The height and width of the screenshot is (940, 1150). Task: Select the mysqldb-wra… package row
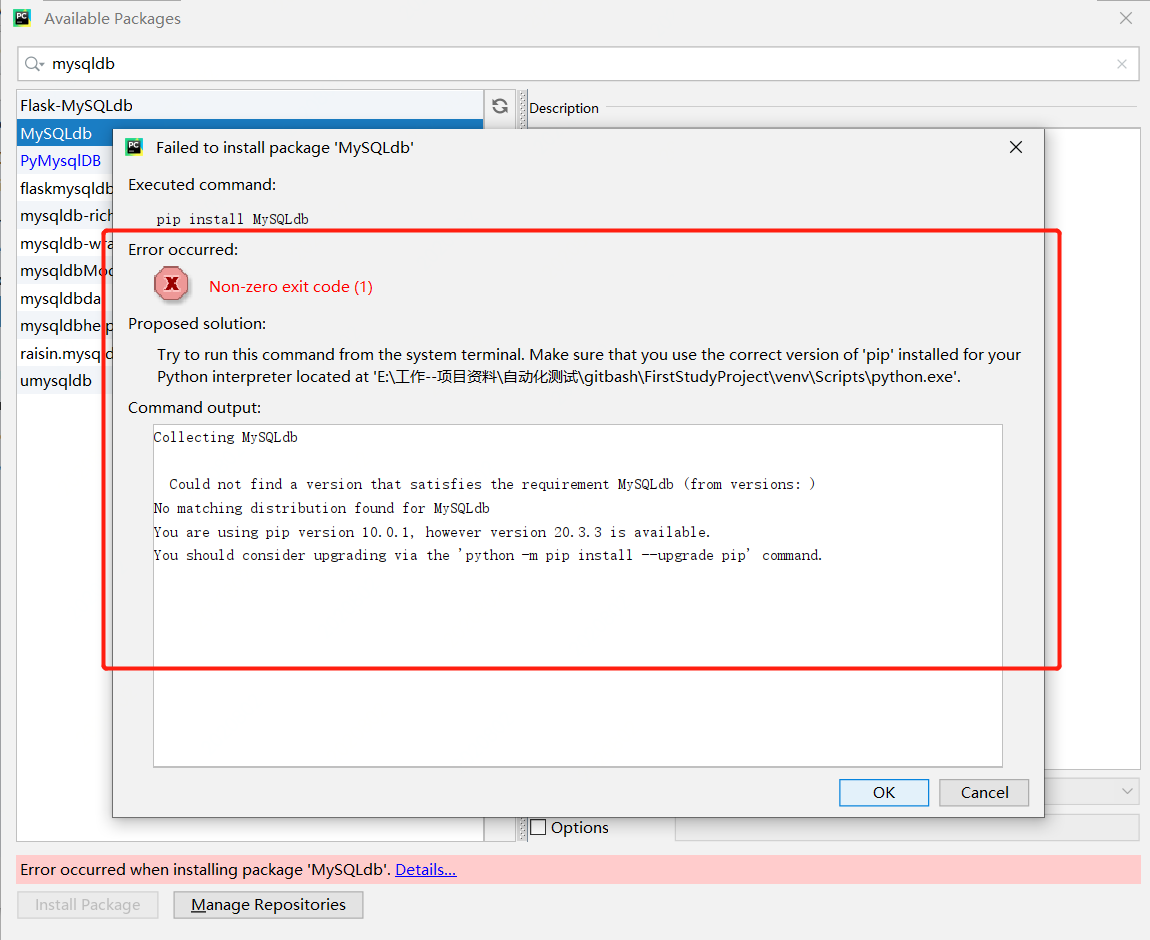(x=65, y=243)
